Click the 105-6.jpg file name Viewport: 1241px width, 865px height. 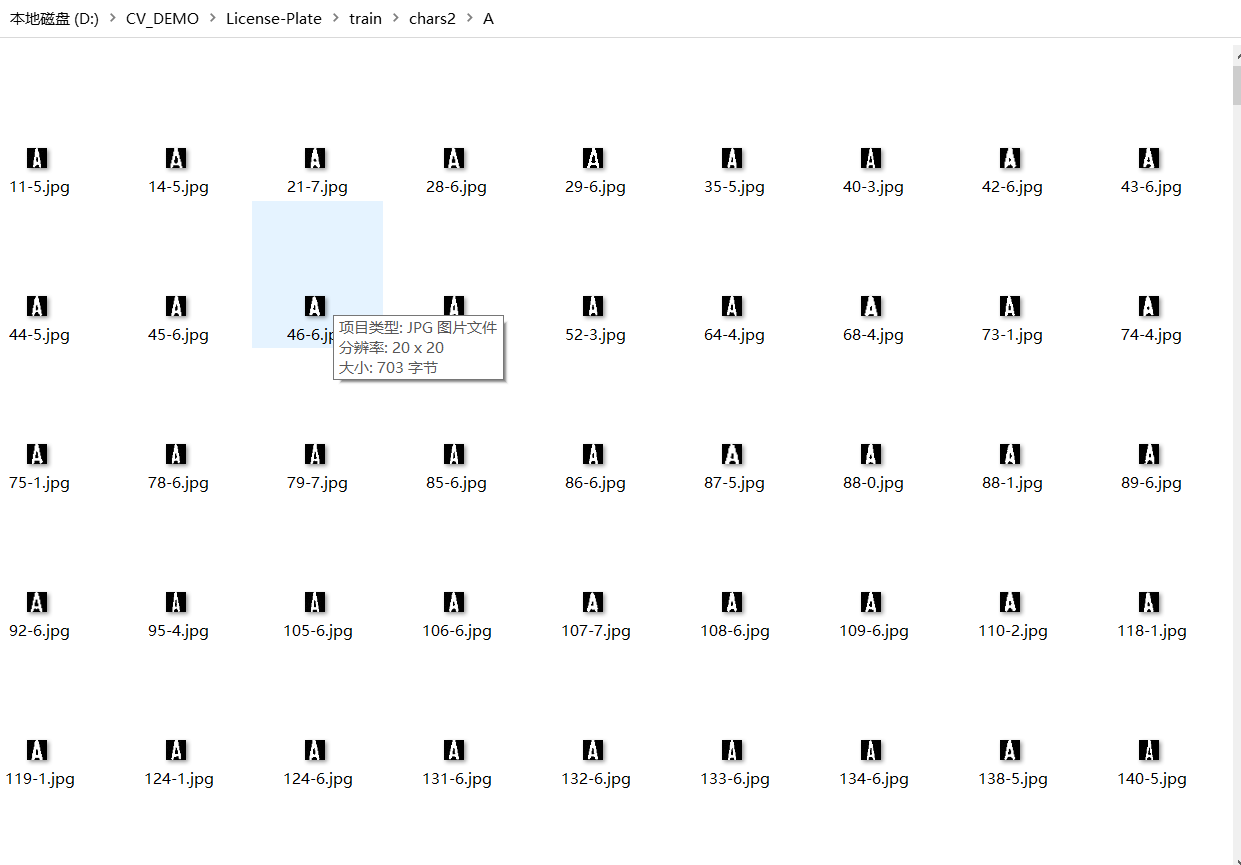318,631
